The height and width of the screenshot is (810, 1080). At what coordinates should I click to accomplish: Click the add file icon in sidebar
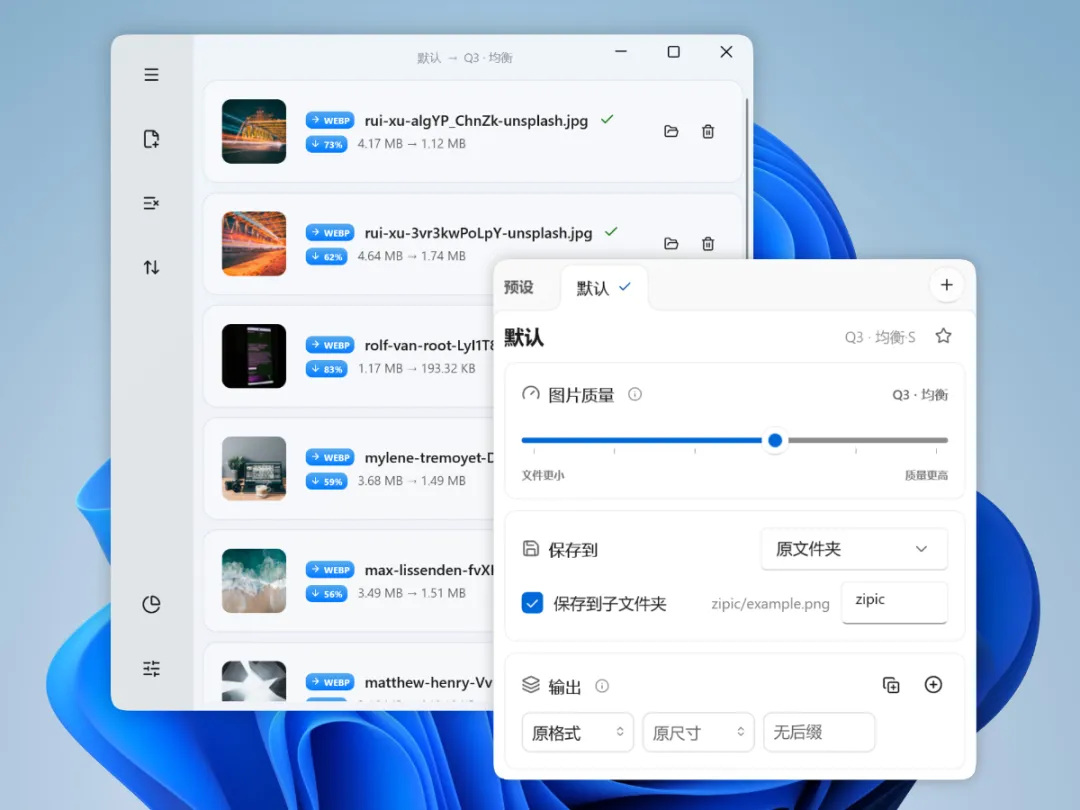(x=152, y=138)
